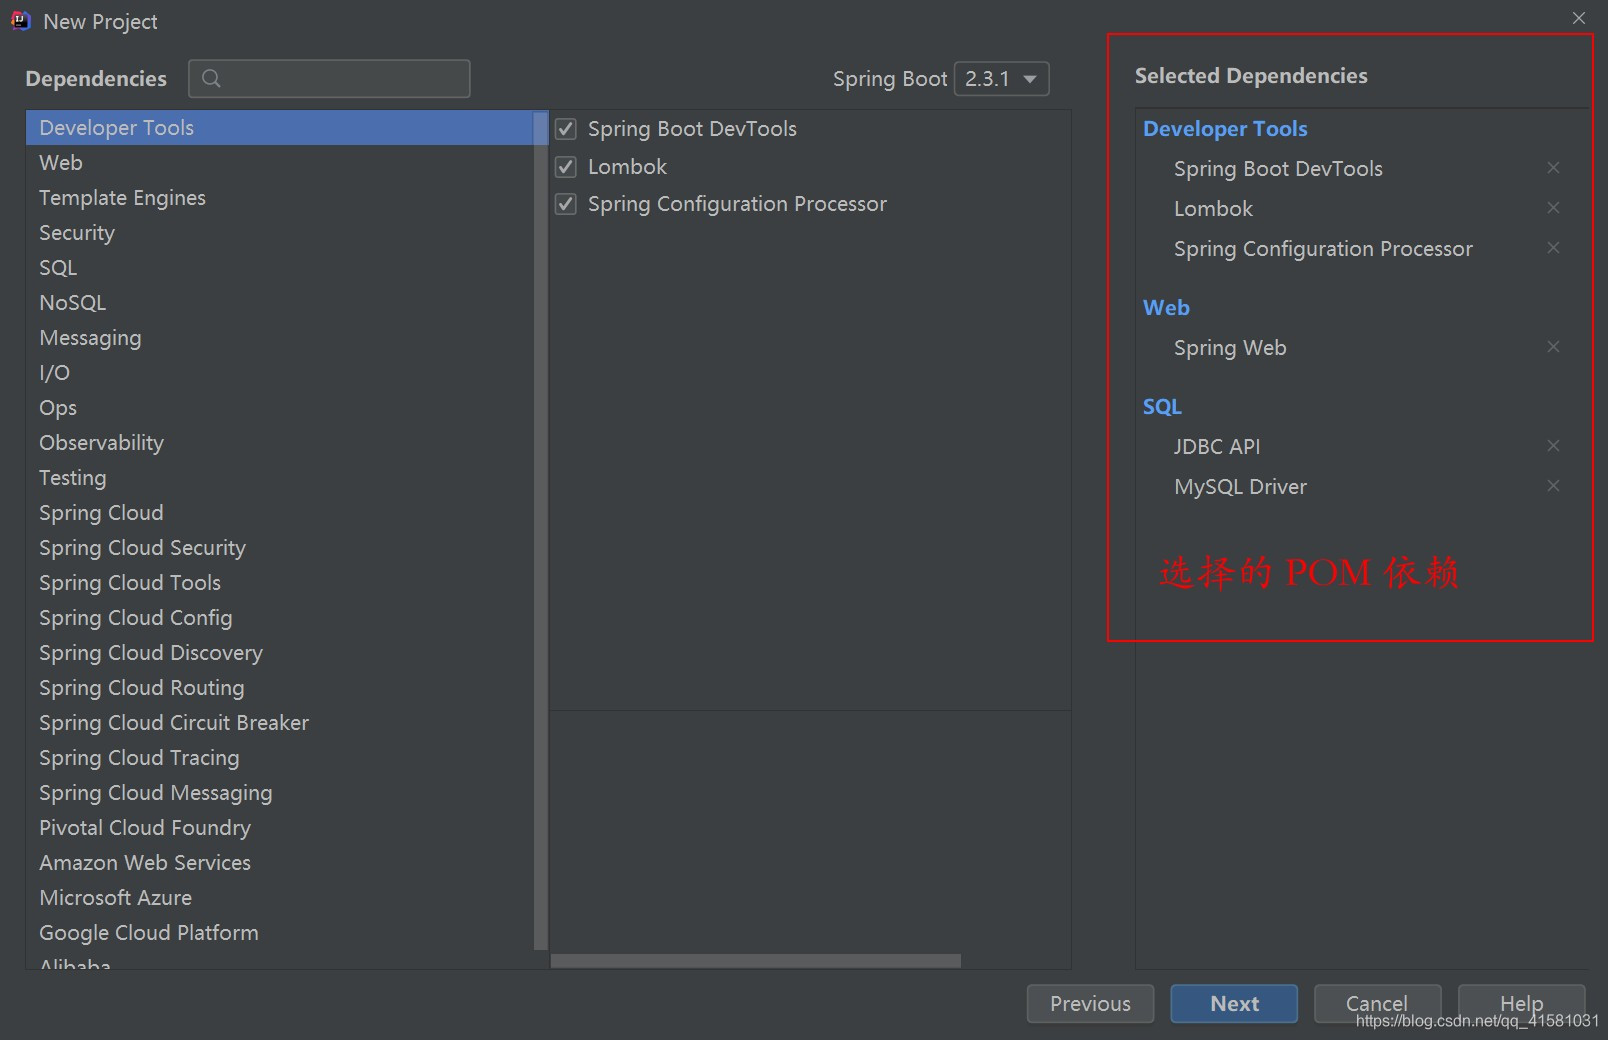Remove Spring Web from selected dependencies
Viewport: 1608px width, 1040px height.
(1553, 347)
